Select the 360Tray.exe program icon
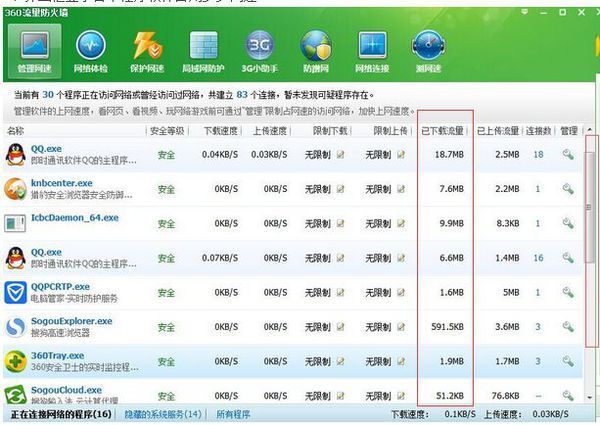The image size is (600, 425). (15, 361)
